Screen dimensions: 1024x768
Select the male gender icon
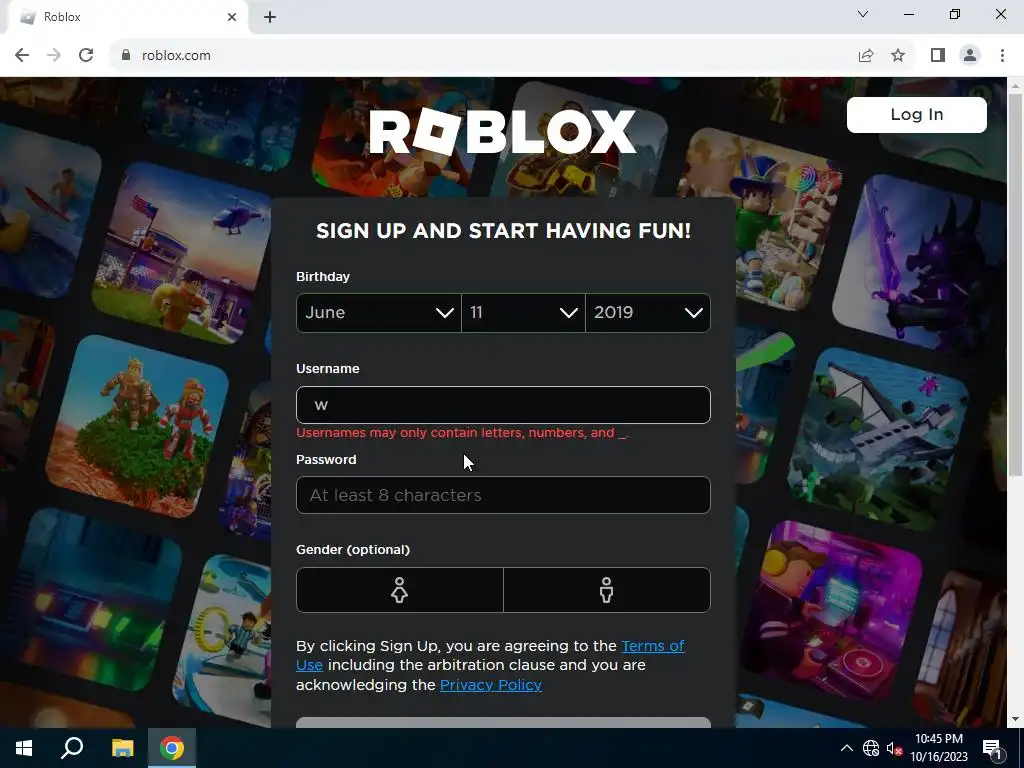[607, 590]
